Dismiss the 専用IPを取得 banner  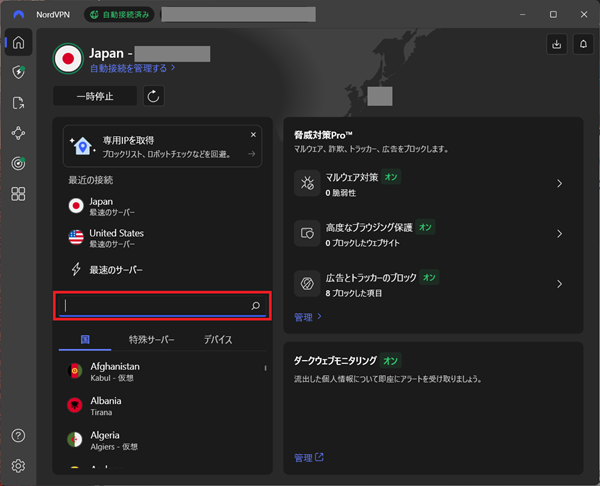click(253, 134)
